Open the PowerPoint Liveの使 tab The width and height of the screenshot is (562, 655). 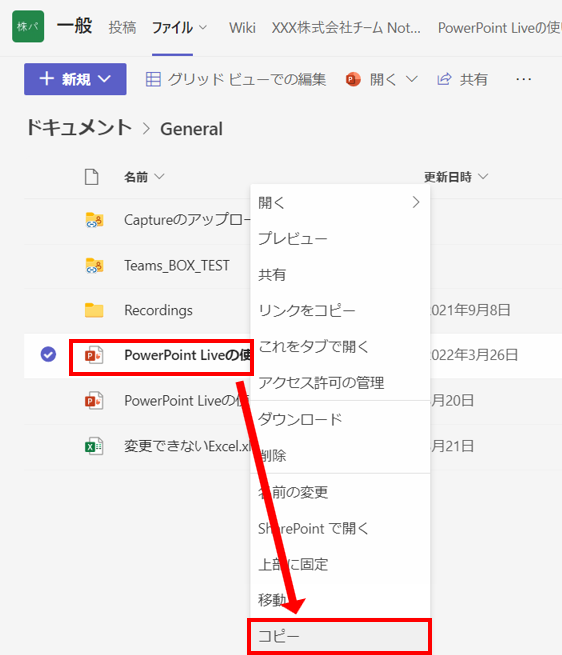[x=499, y=28]
